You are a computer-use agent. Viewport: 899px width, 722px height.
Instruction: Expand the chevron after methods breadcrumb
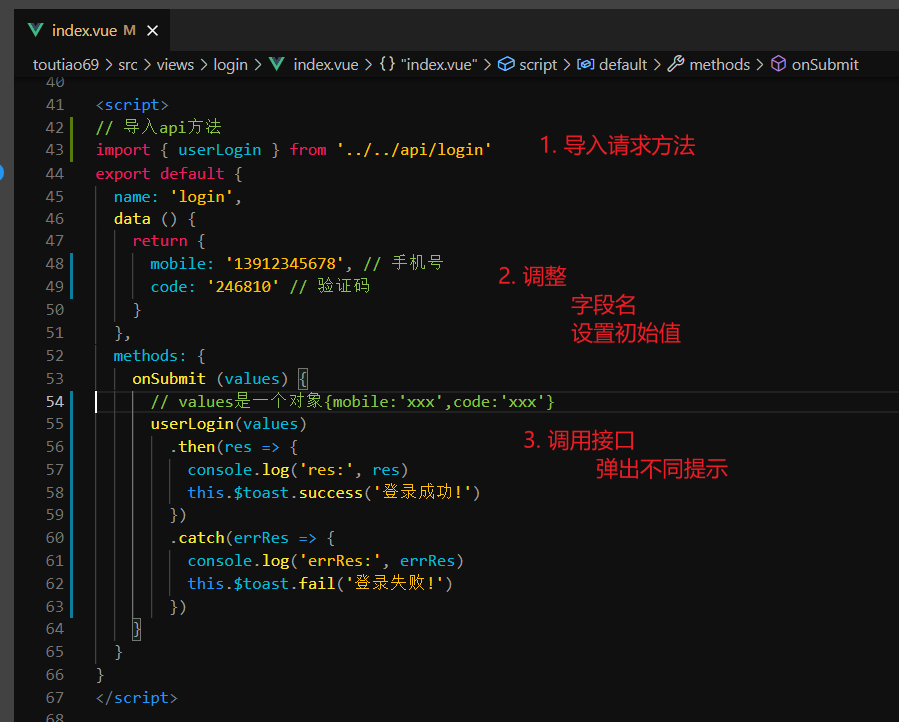[760, 65]
